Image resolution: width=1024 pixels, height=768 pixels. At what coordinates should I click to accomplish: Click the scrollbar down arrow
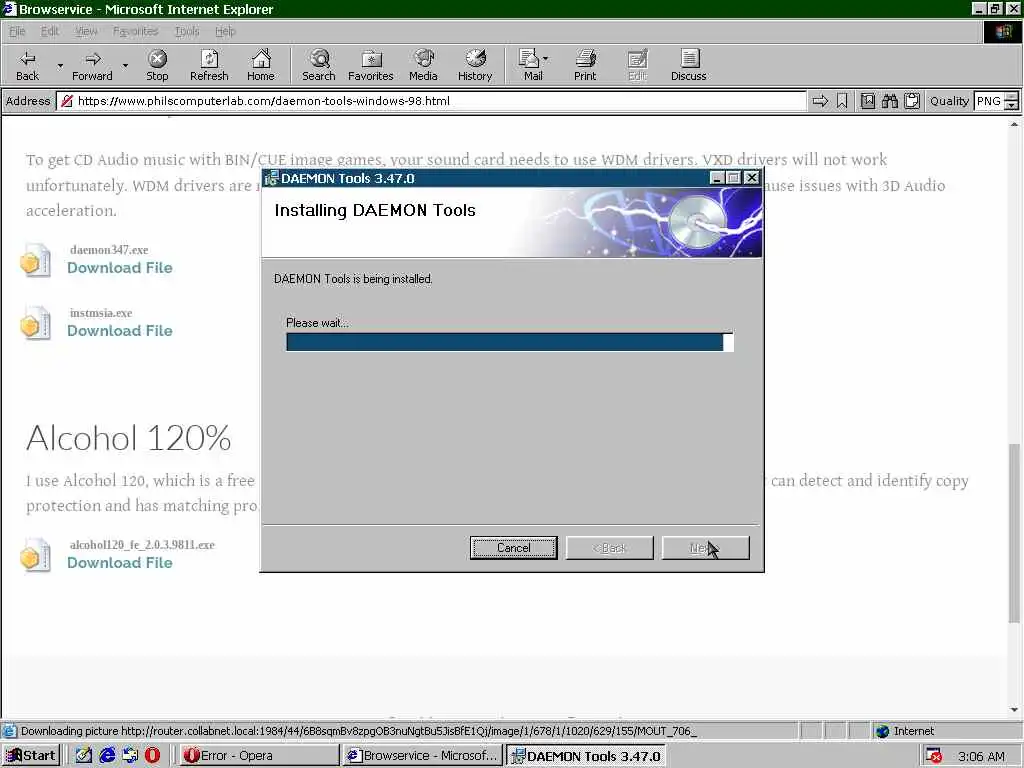coord(1014,710)
